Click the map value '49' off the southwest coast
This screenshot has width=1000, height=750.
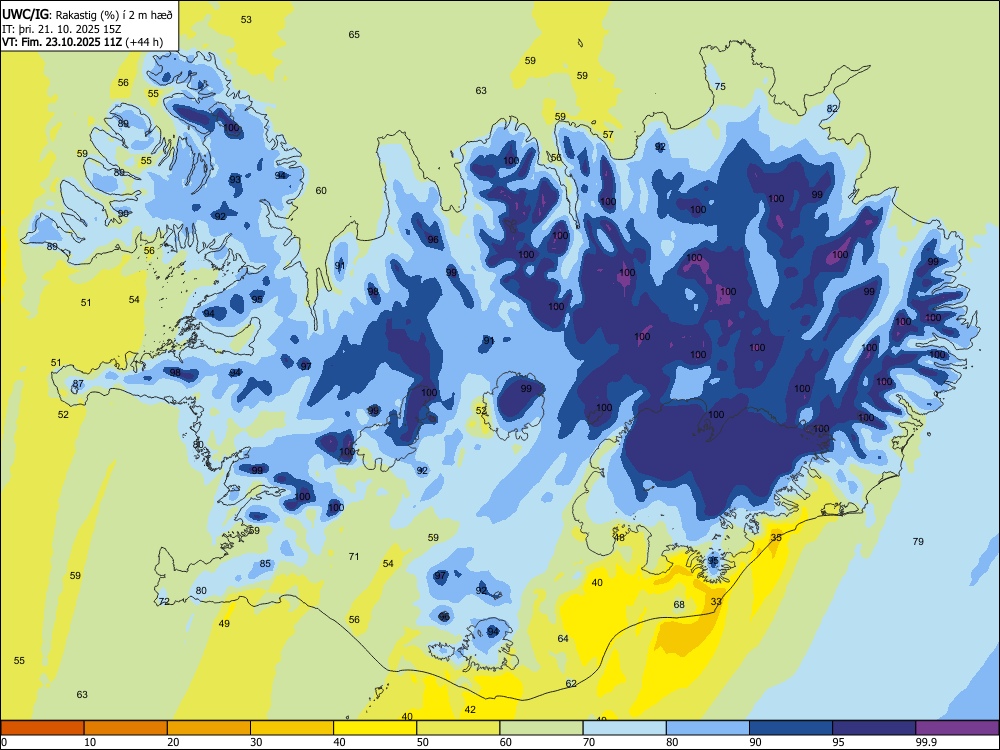224,623
